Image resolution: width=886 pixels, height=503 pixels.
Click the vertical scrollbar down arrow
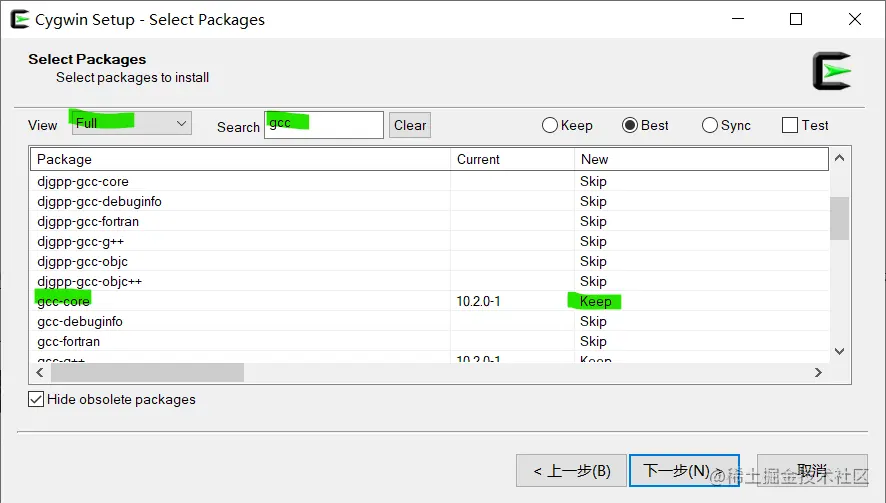click(x=840, y=351)
